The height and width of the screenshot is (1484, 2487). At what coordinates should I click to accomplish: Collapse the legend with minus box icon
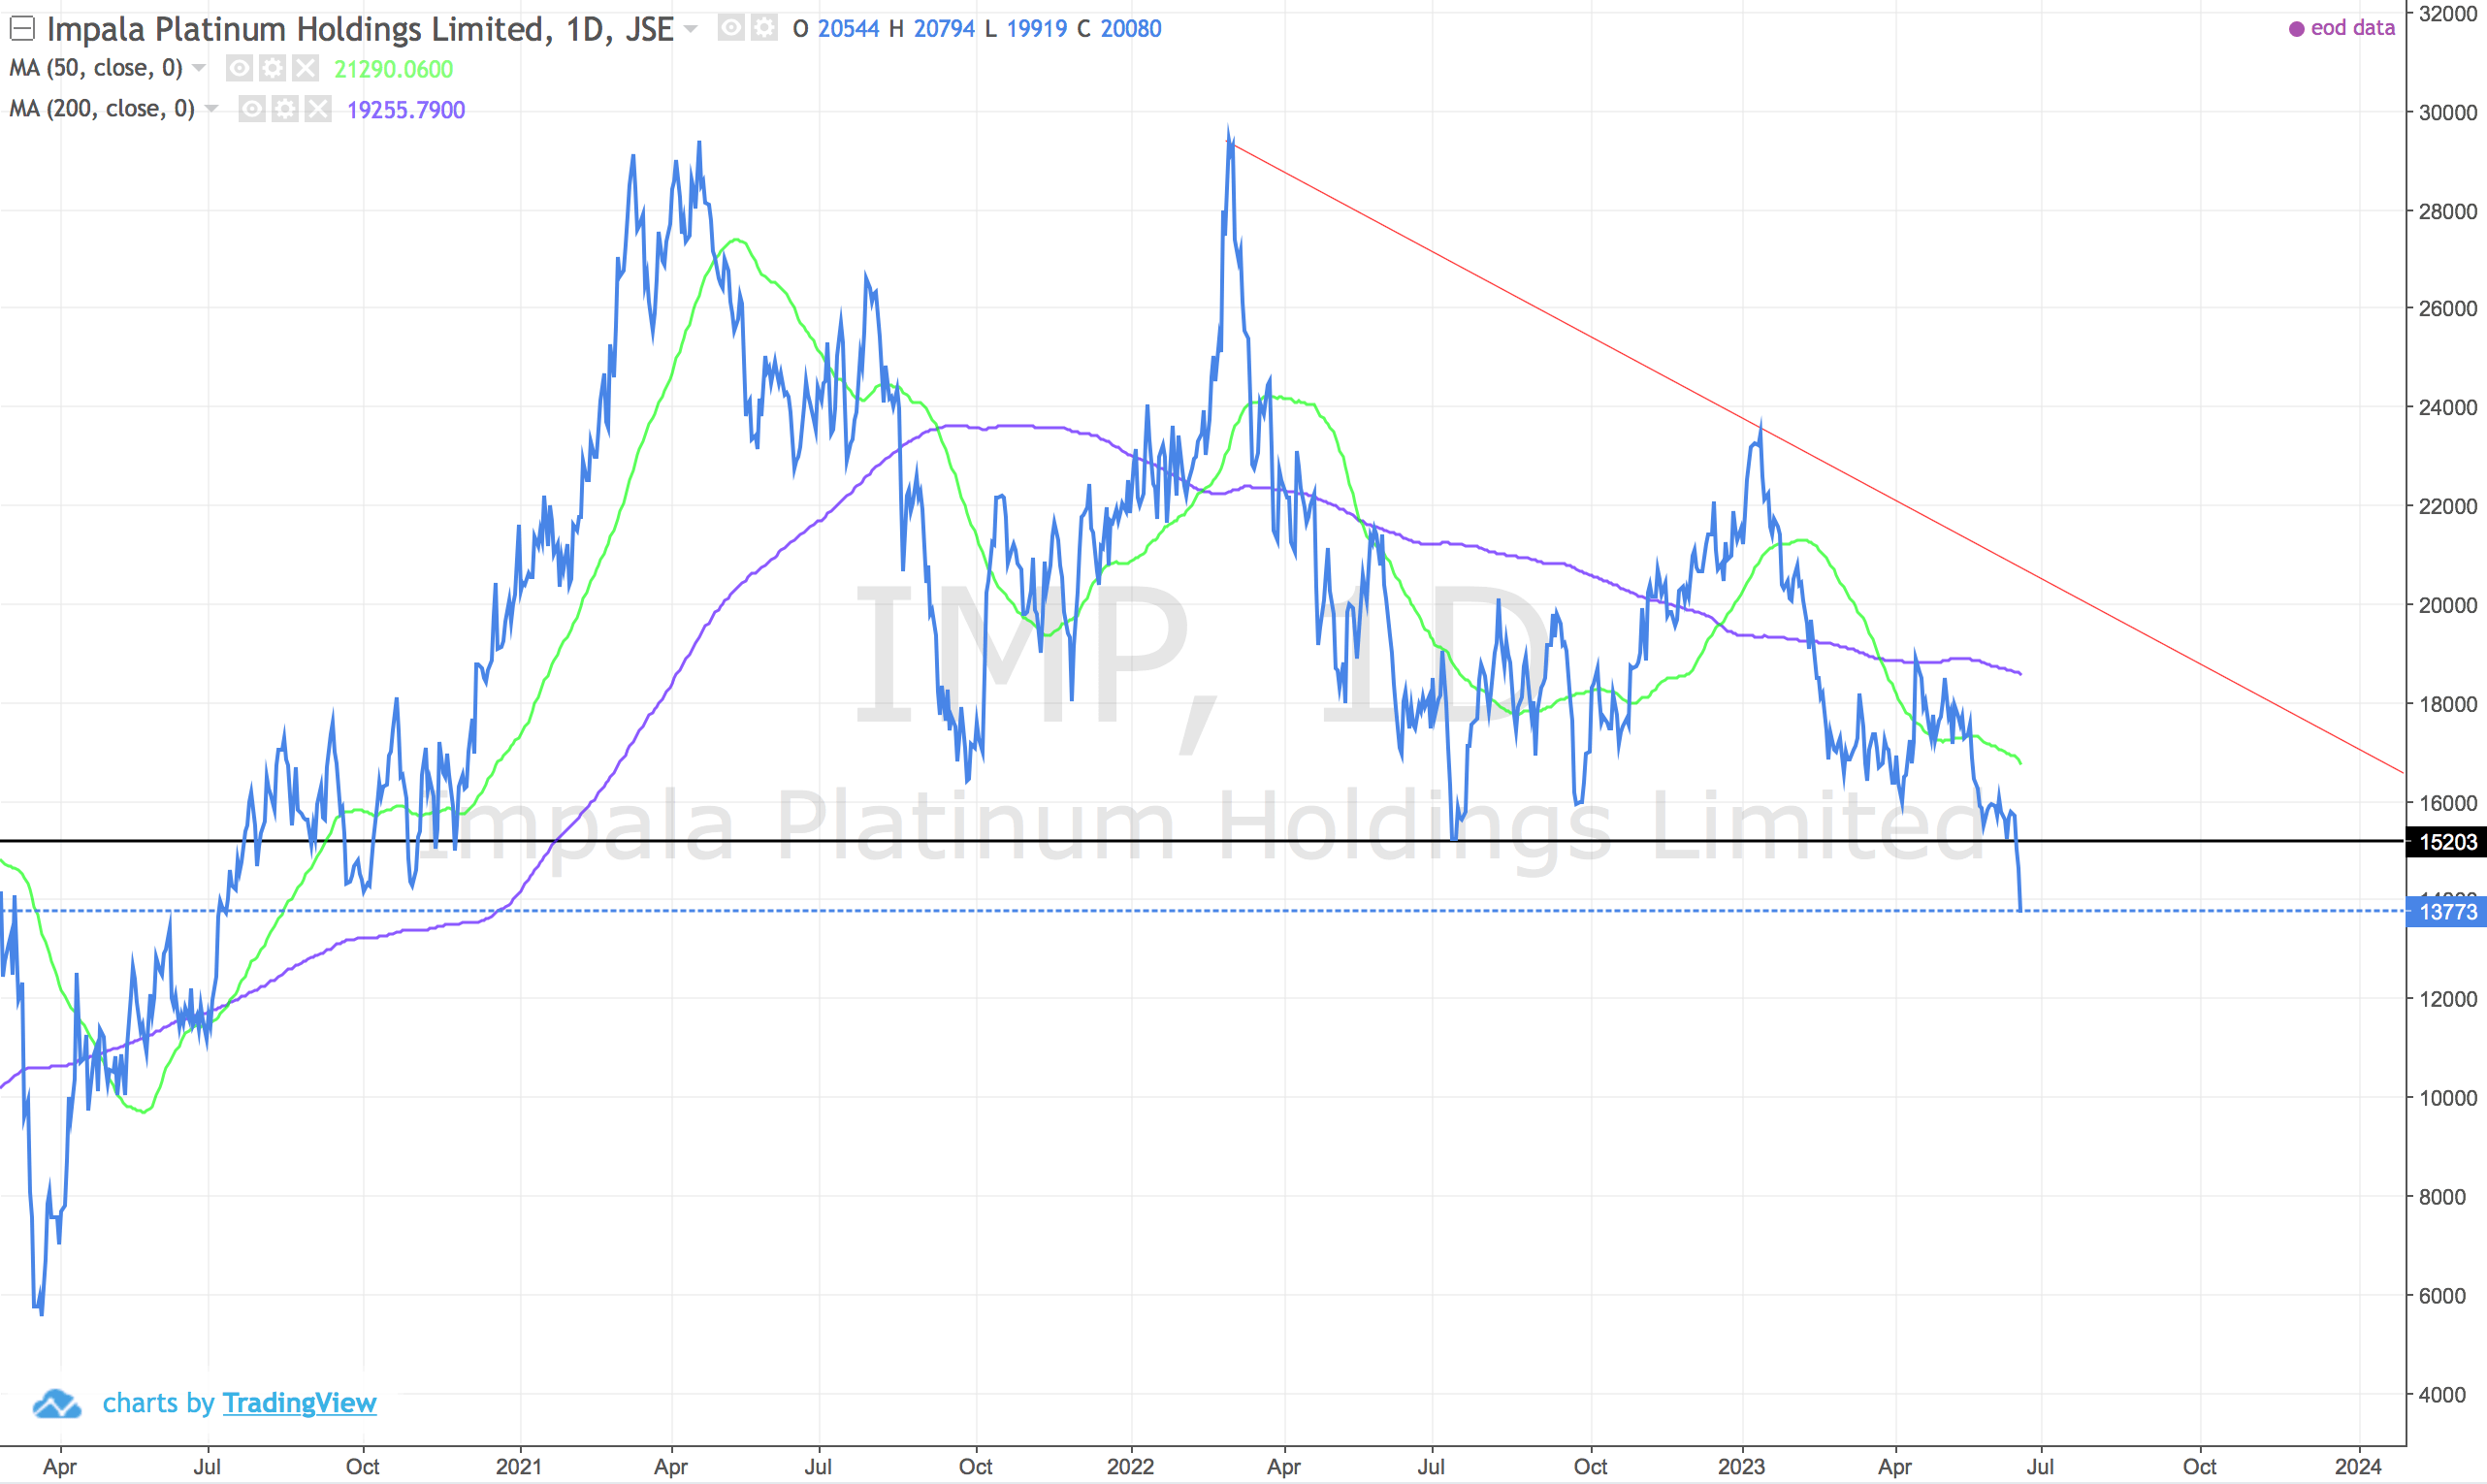click(22, 29)
